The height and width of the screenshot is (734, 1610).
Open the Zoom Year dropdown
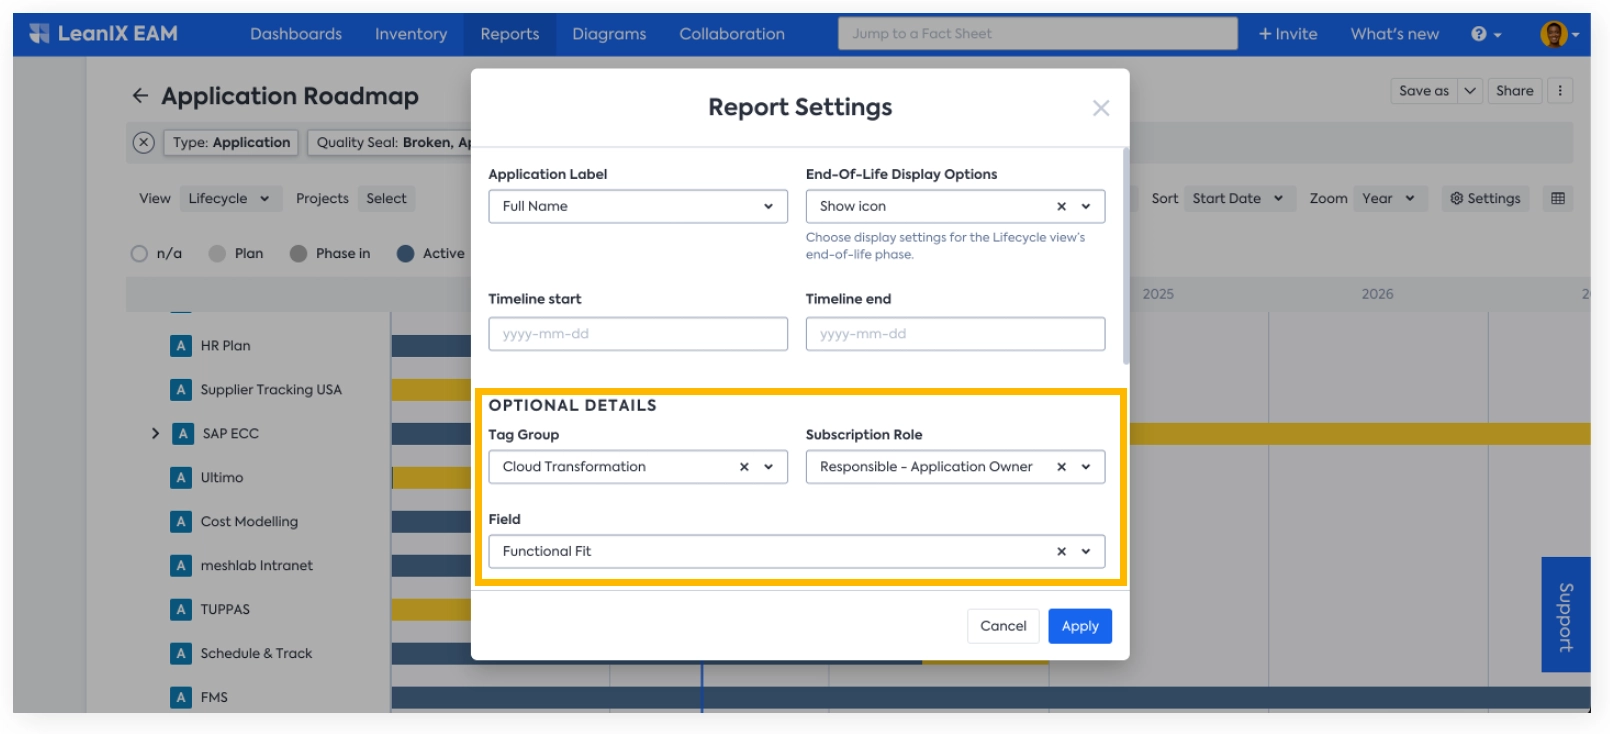tap(1388, 198)
